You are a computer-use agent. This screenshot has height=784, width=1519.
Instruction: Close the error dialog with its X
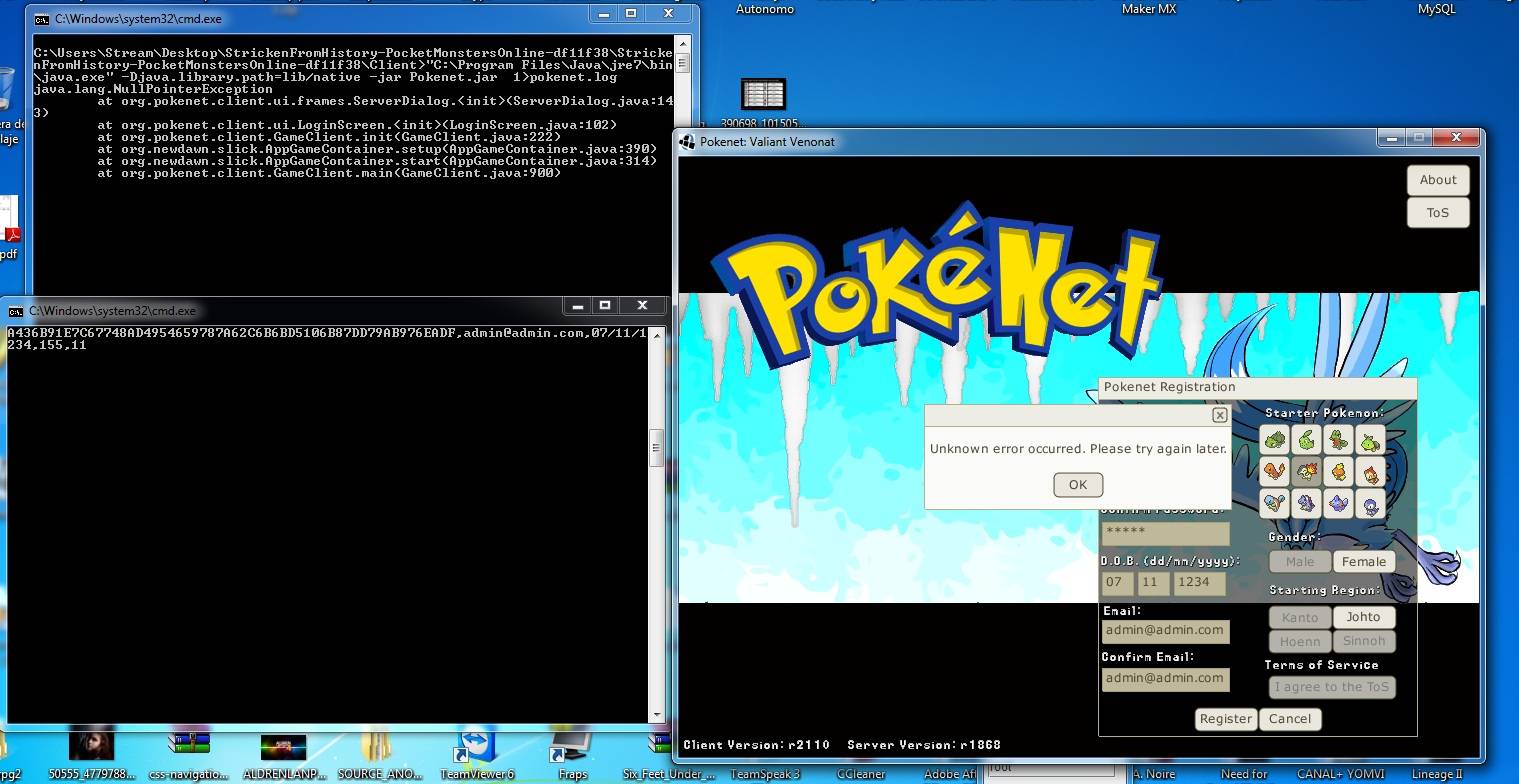click(1220, 415)
